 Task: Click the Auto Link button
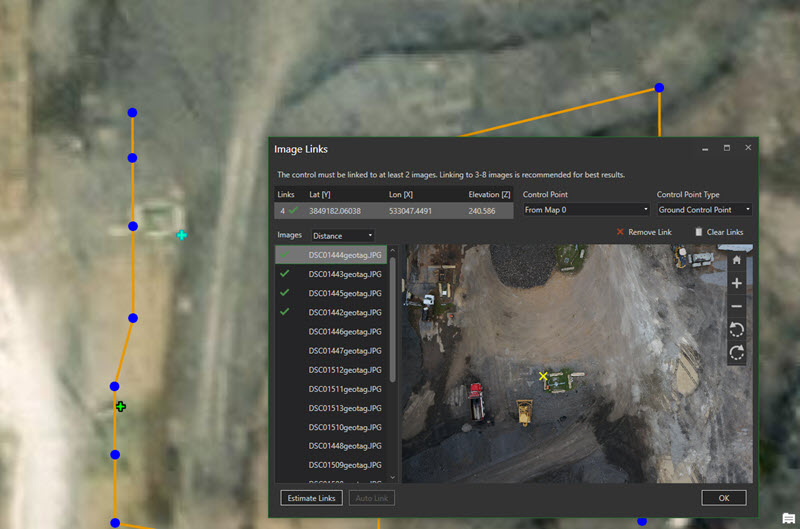pyautogui.click(x=371, y=498)
